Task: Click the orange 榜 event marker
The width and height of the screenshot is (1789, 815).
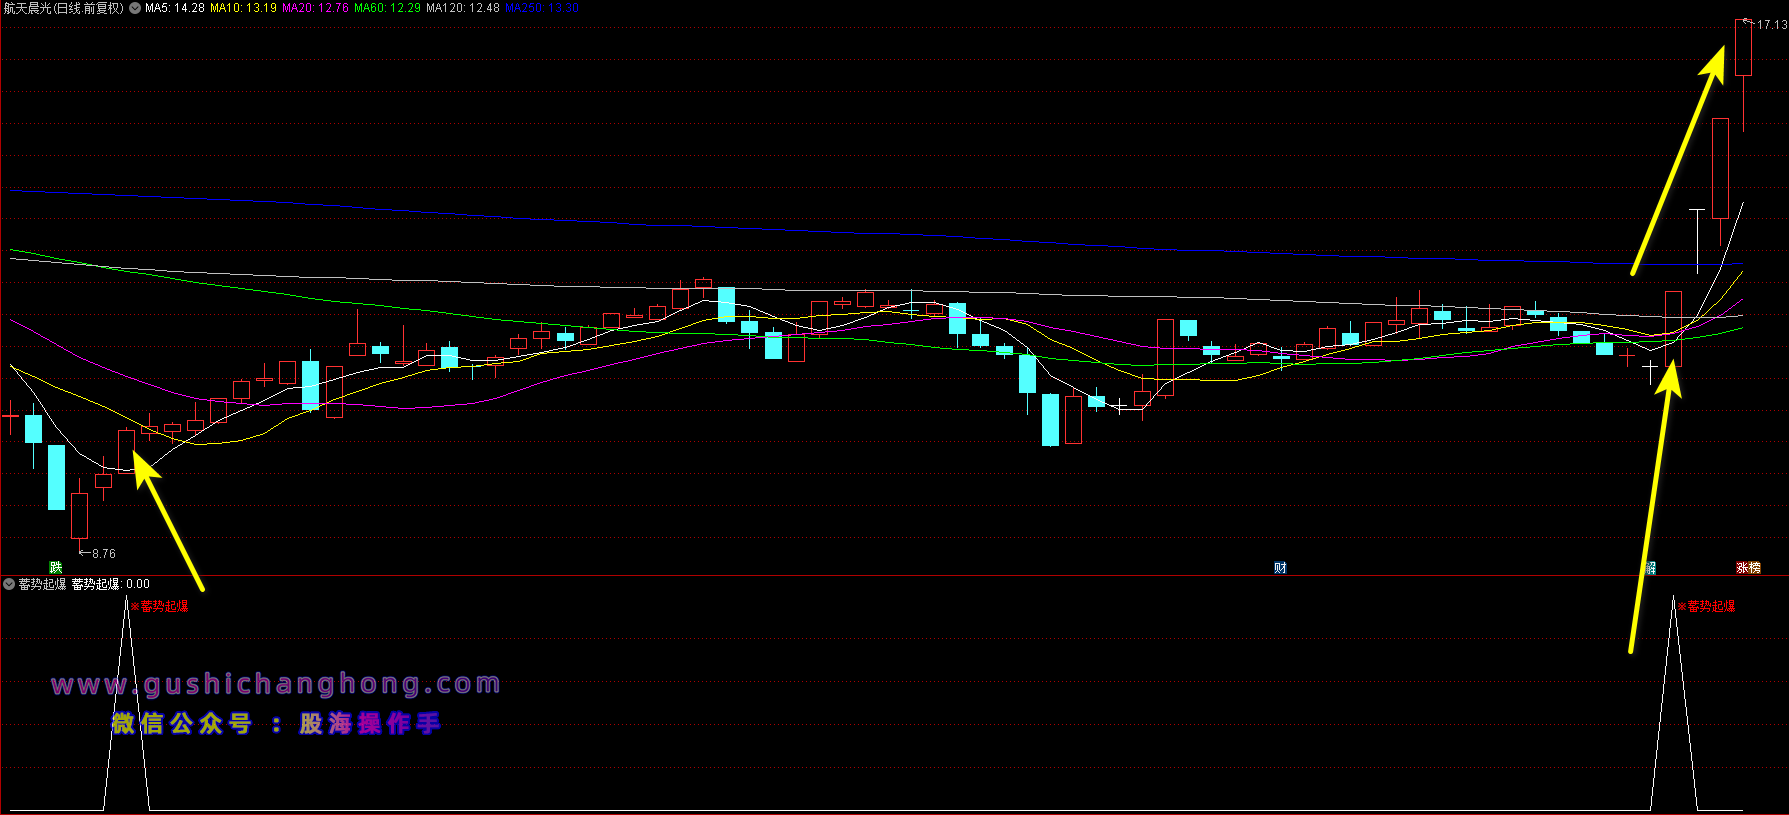Action: pos(1754,568)
